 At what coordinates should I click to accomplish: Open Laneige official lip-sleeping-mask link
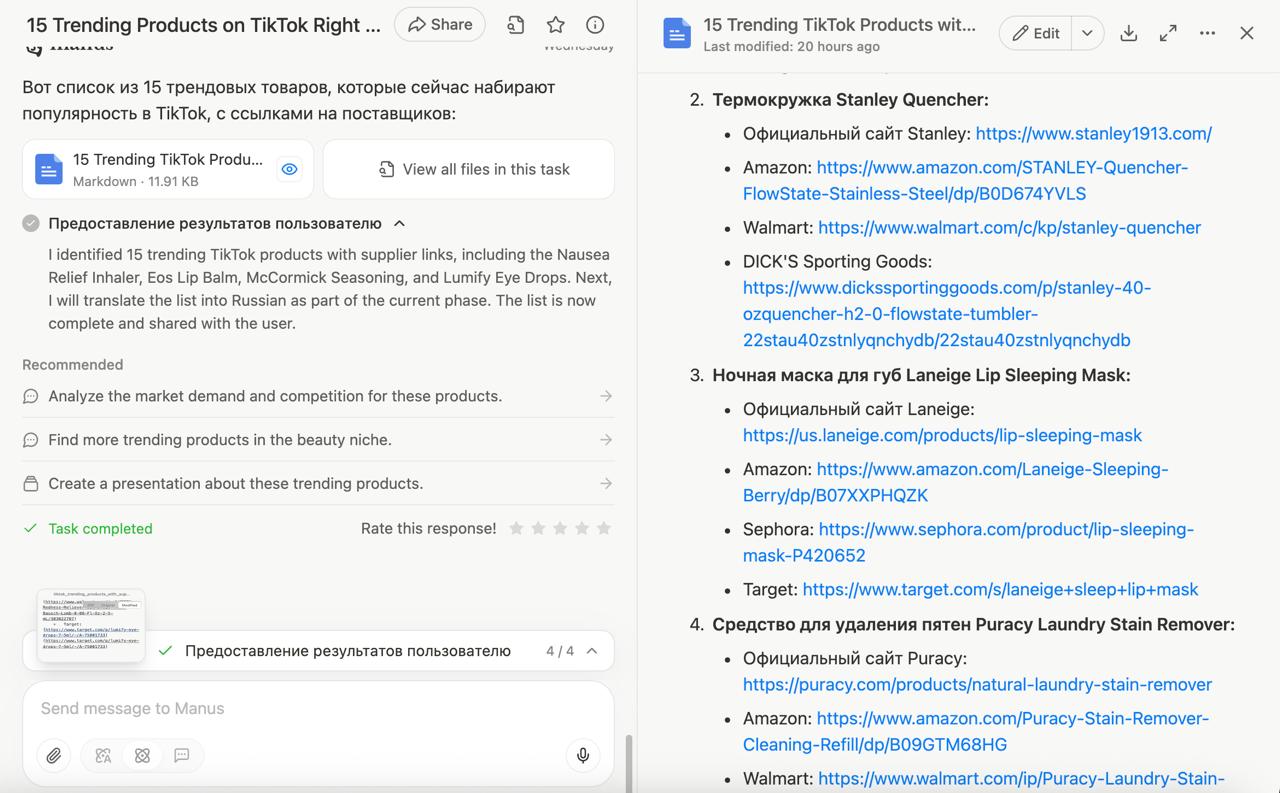click(x=942, y=436)
